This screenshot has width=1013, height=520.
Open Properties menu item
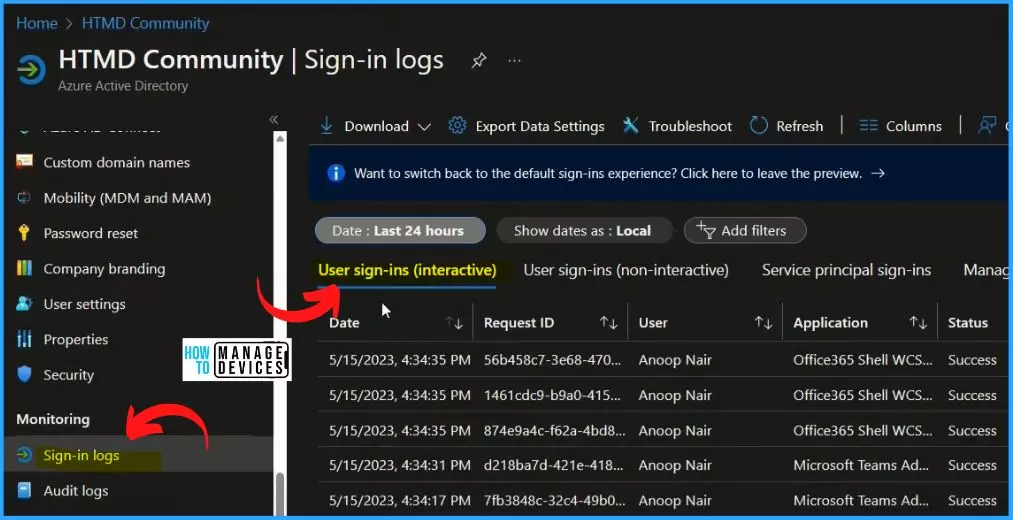[x=76, y=340]
